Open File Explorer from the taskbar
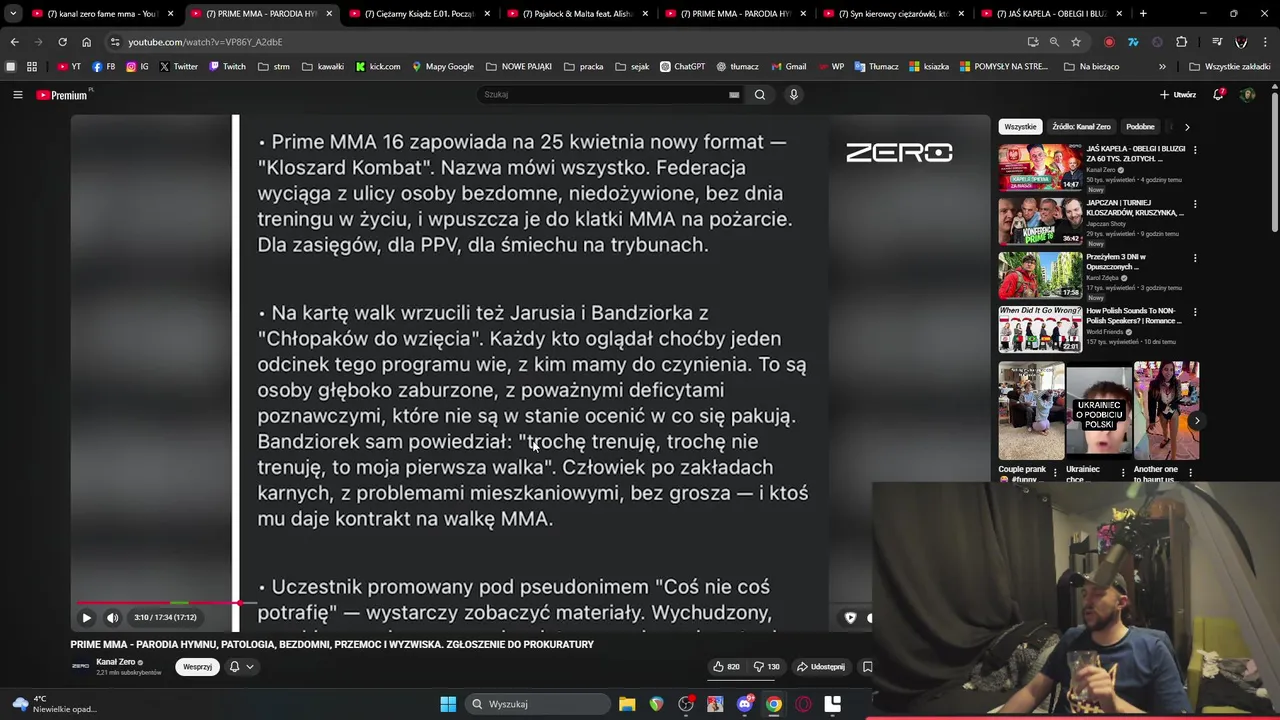Image resolution: width=1280 pixels, height=720 pixels. pos(627,704)
